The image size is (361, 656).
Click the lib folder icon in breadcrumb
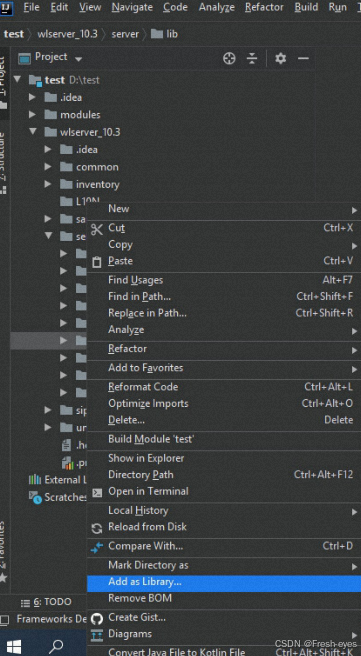pos(157,34)
